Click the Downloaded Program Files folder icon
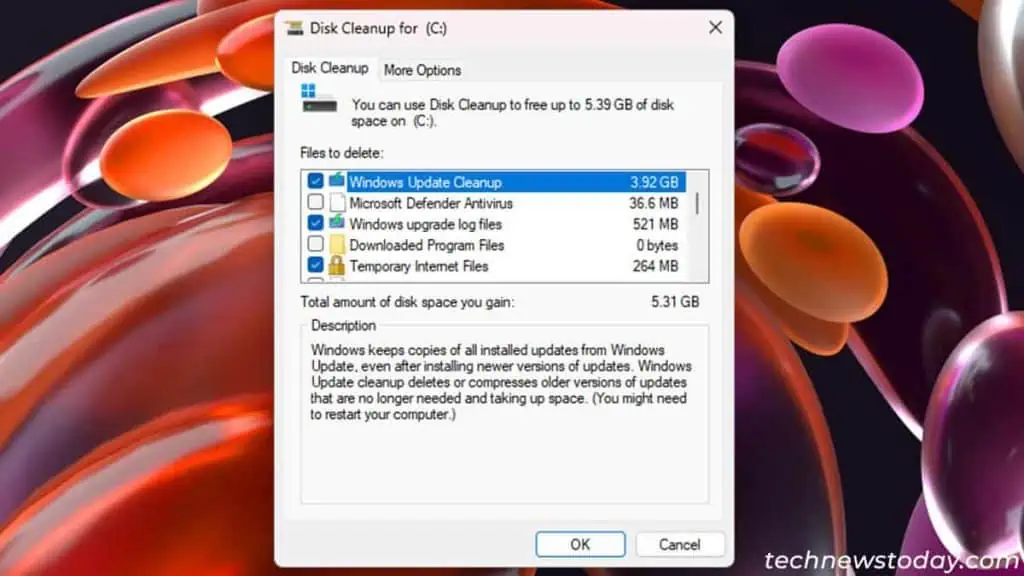Image resolution: width=1024 pixels, height=576 pixels. pyautogui.click(x=337, y=245)
